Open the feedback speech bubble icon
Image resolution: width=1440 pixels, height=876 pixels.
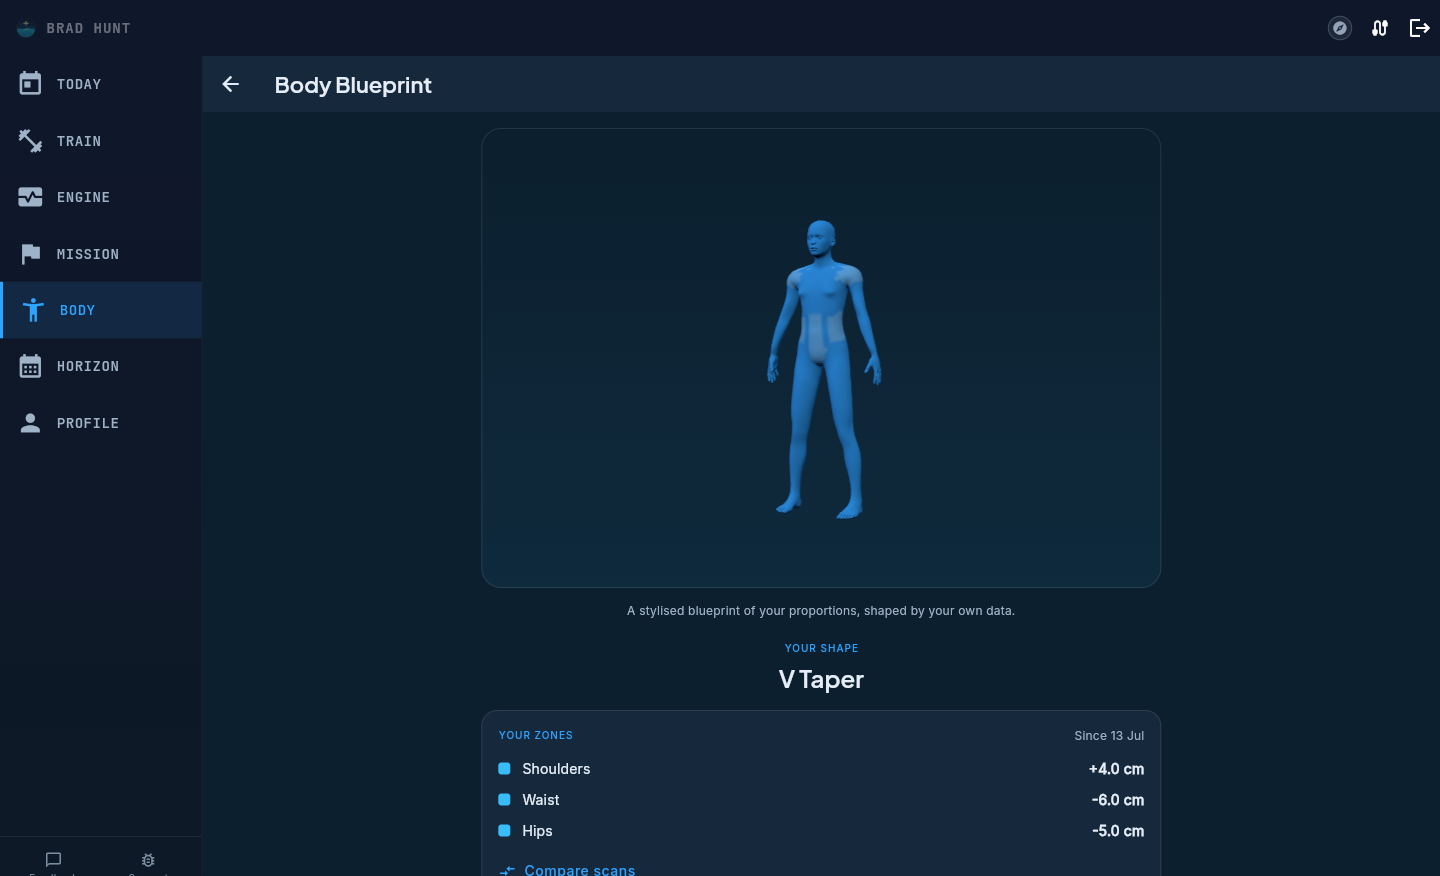(54, 859)
